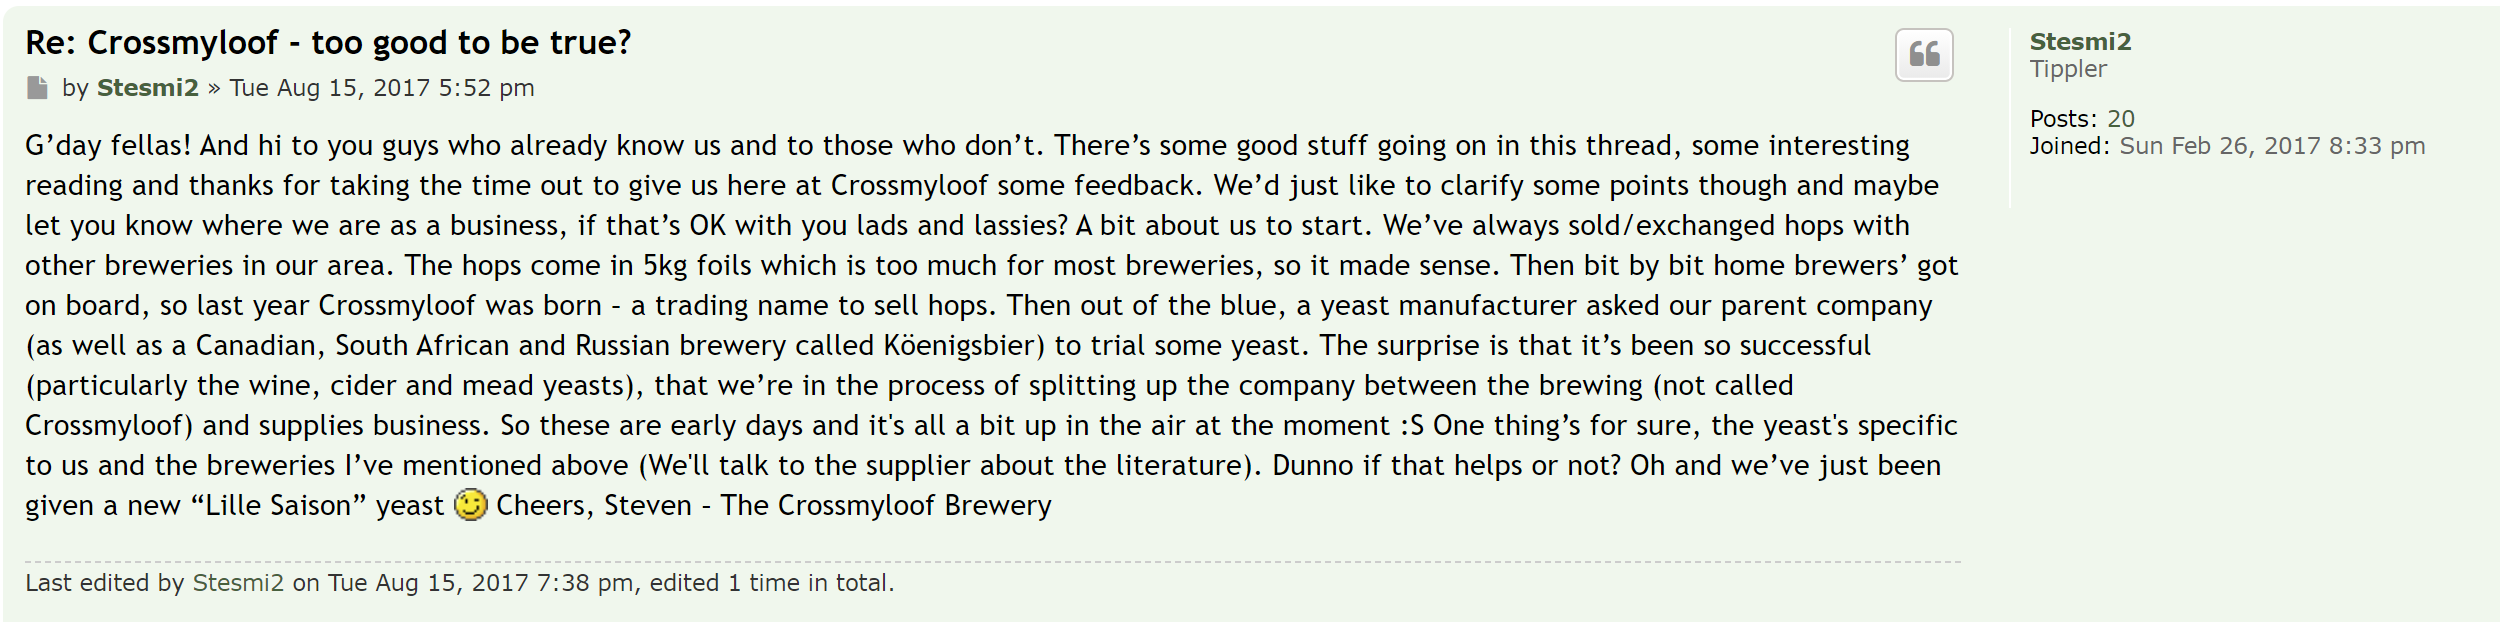The width and height of the screenshot is (2500, 622).
Task: Click the post document icon beside byline
Action: click(37, 88)
